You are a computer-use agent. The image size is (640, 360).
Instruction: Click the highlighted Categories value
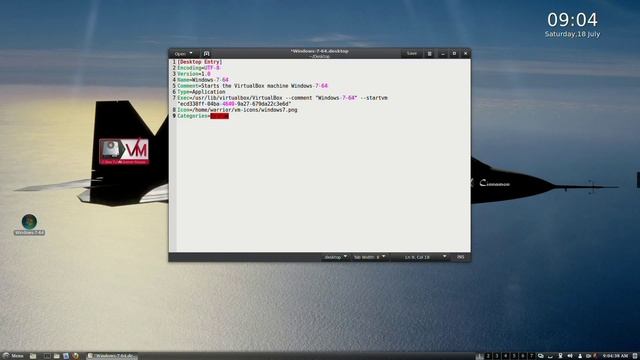pos(220,116)
